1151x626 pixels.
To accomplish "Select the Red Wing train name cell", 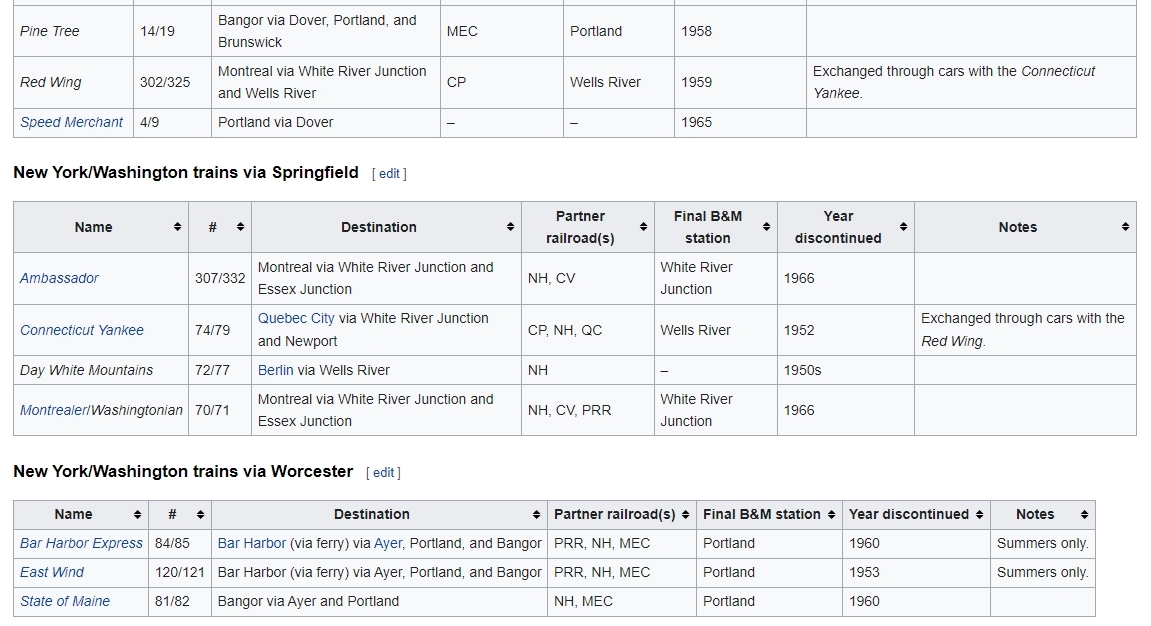I will [73, 83].
